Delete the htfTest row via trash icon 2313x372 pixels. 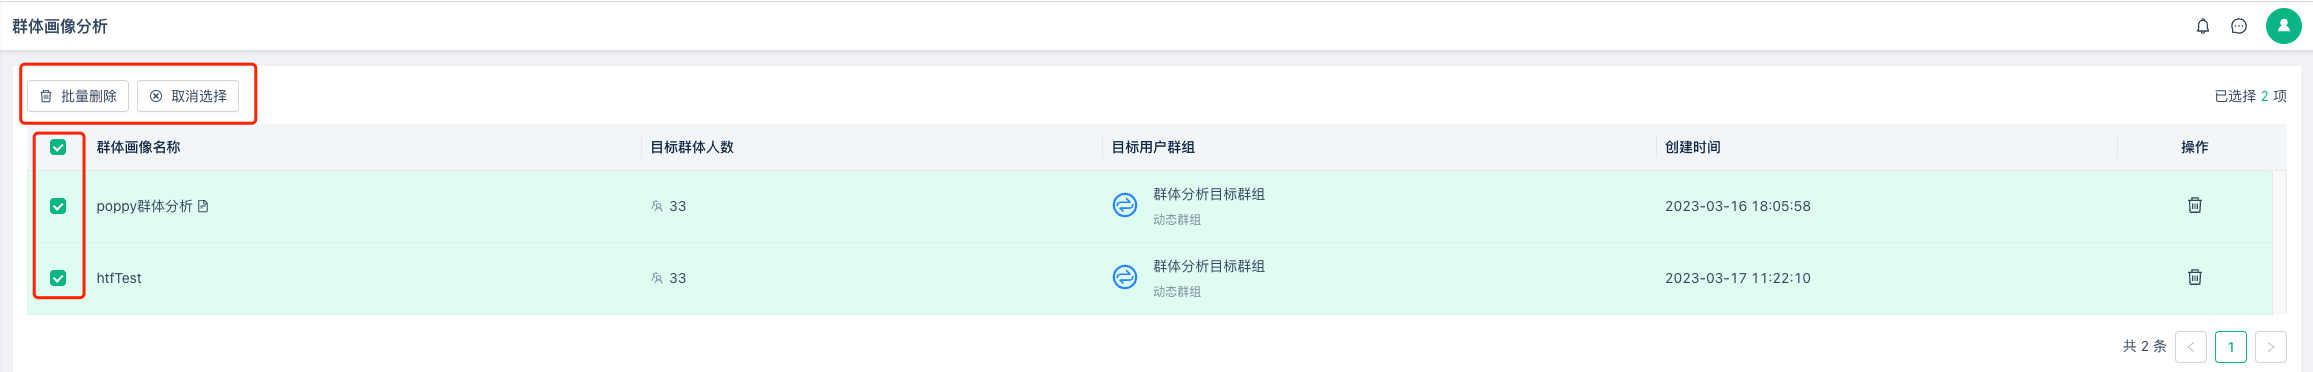pos(2195,277)
